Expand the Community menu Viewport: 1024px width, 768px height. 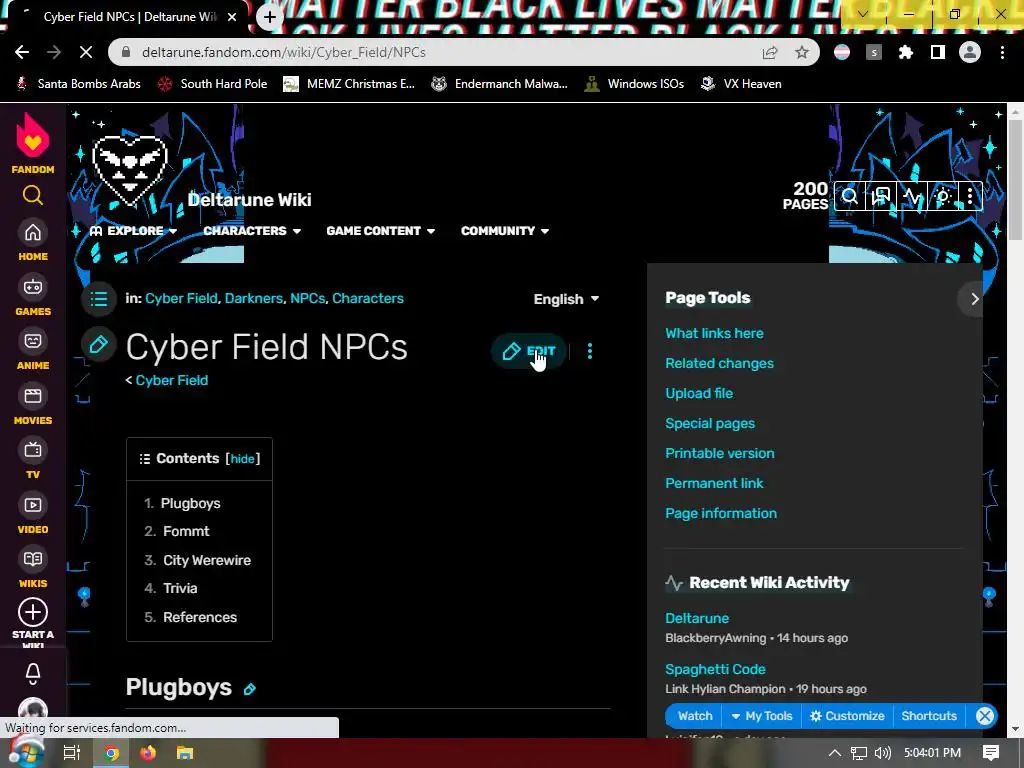click(505, 231)
